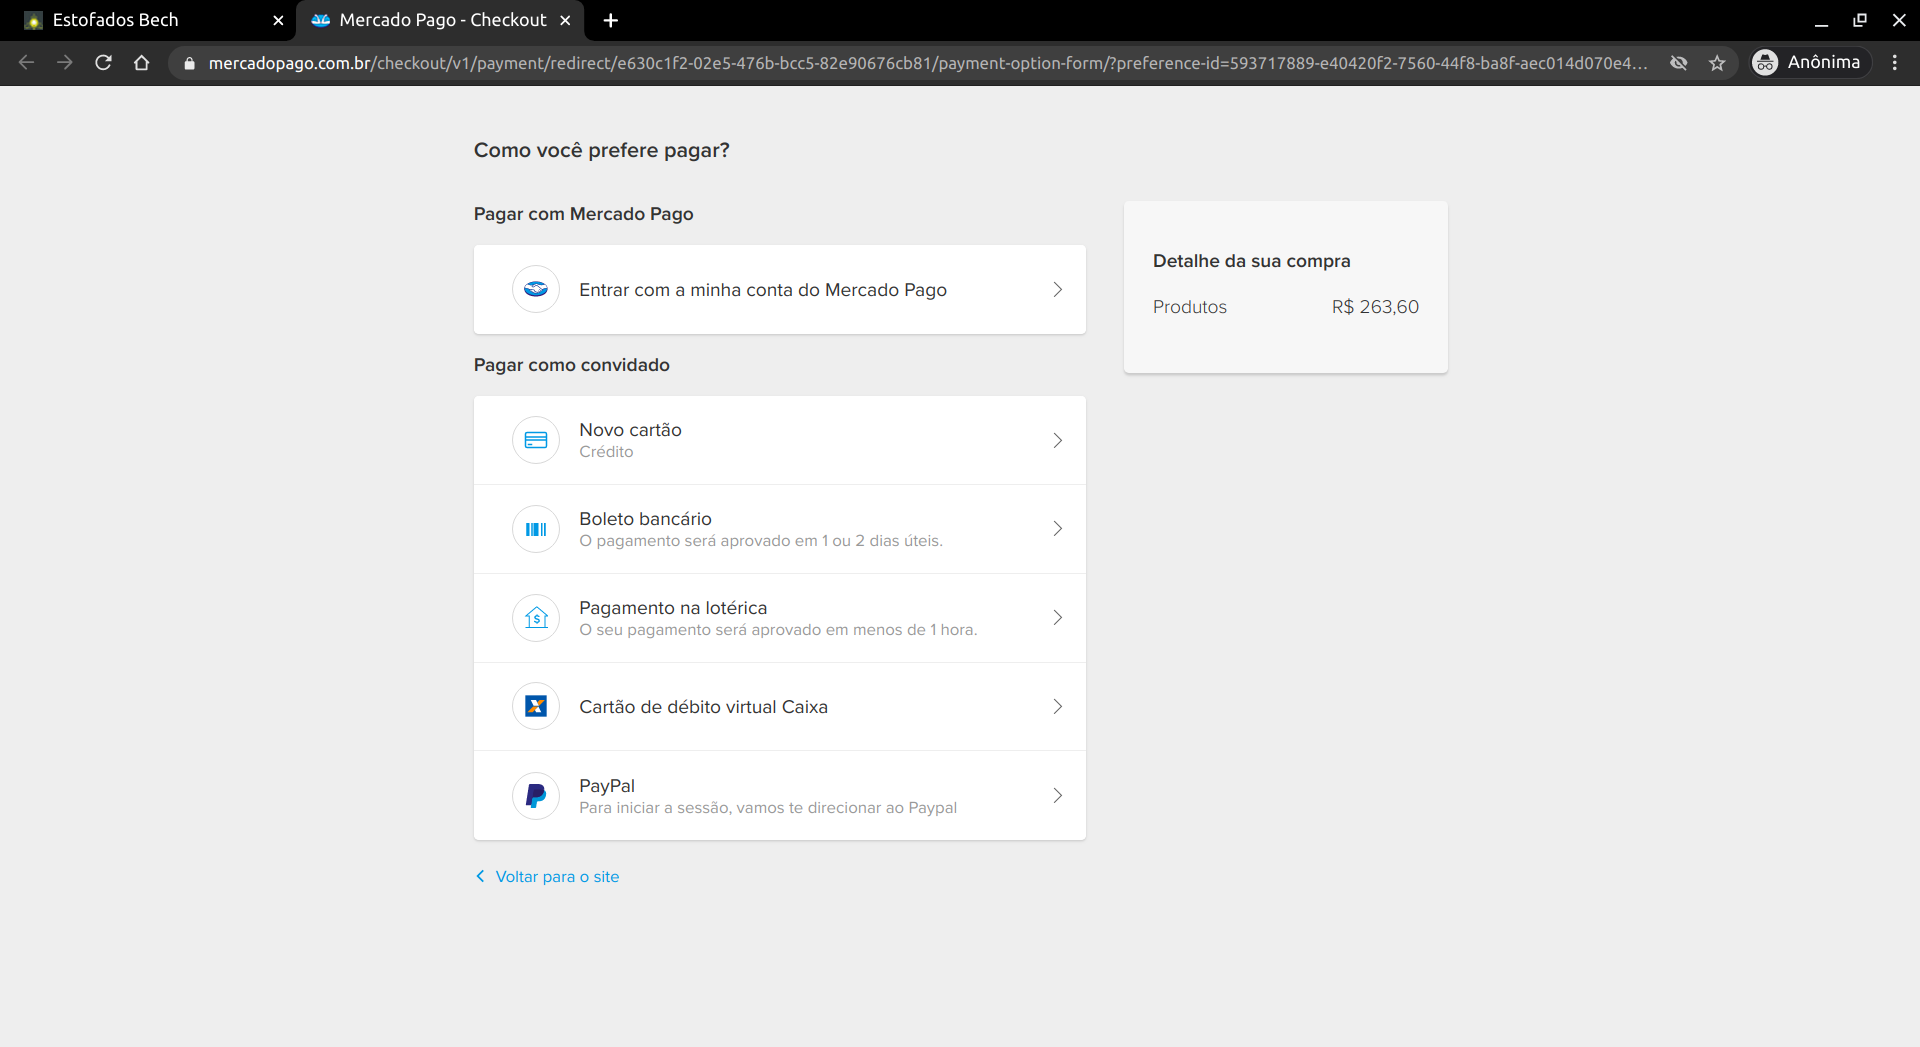The width and height of the screenshot is (1920, 1047).
Task: Click the forward navigation arrow
Action: [65, 62]
